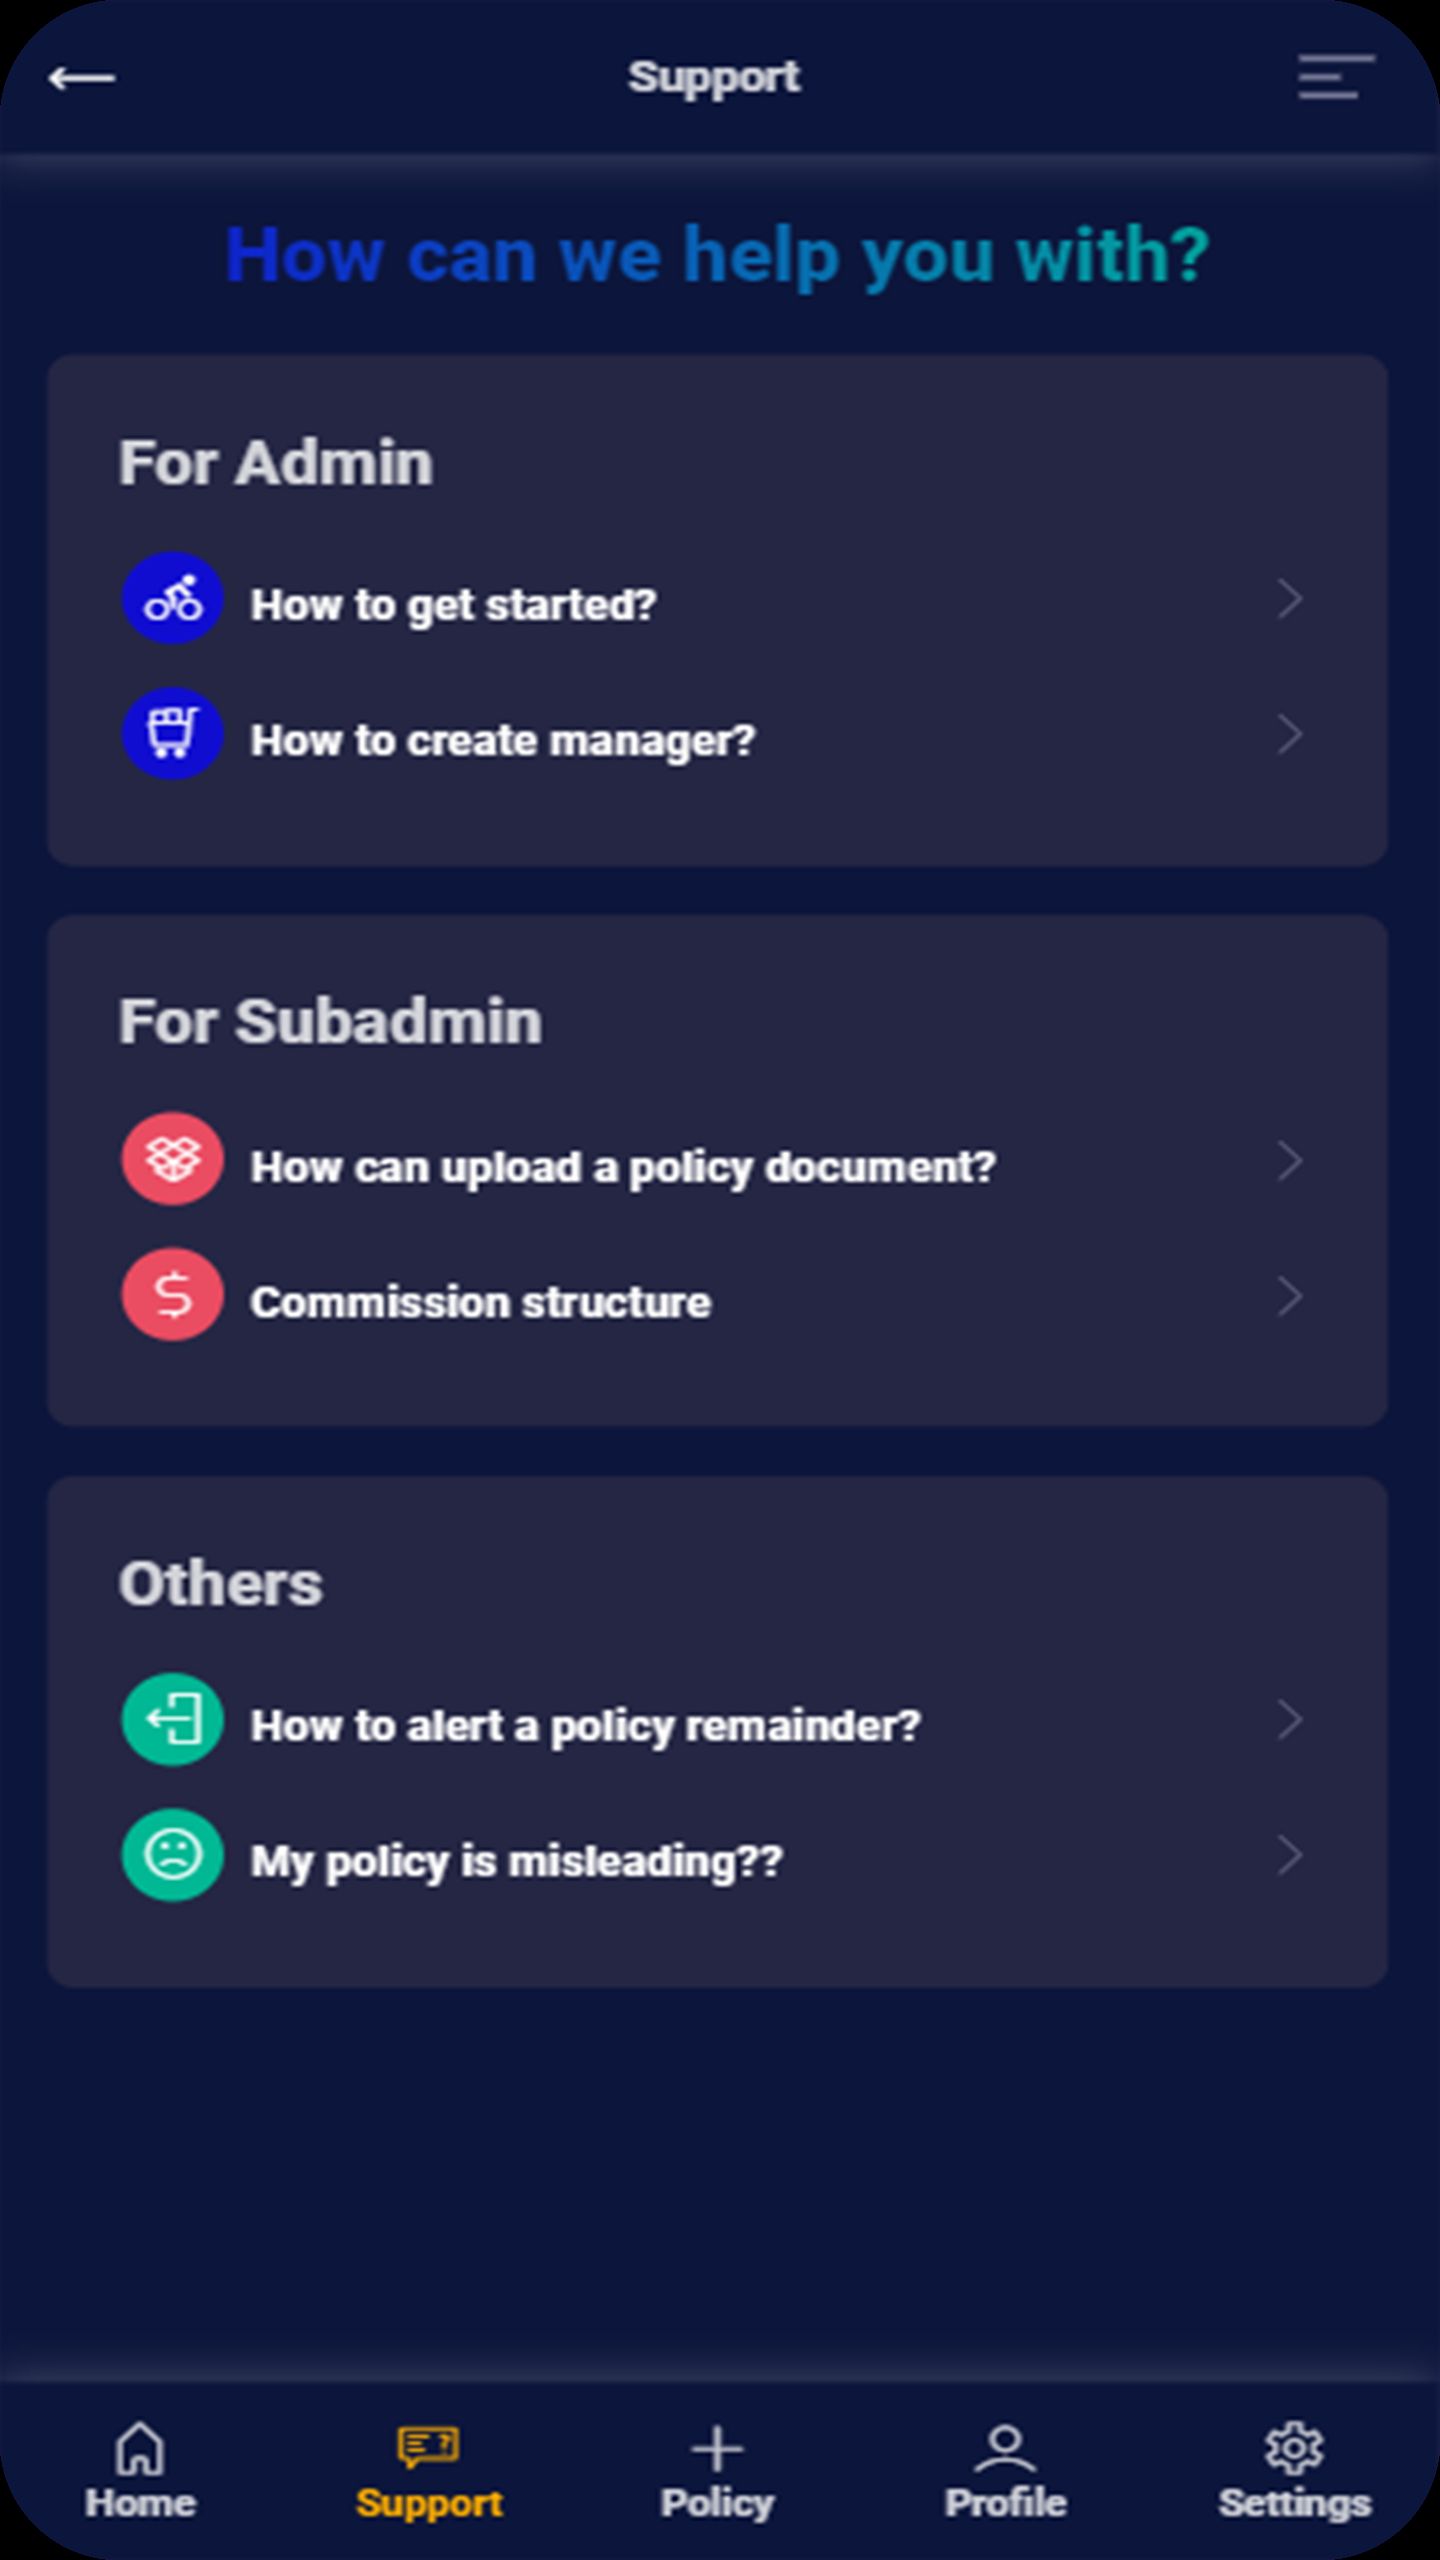Expand the 'How to create manager?' chevron
This screenshot has height=2560, width=1440.
1290,735
